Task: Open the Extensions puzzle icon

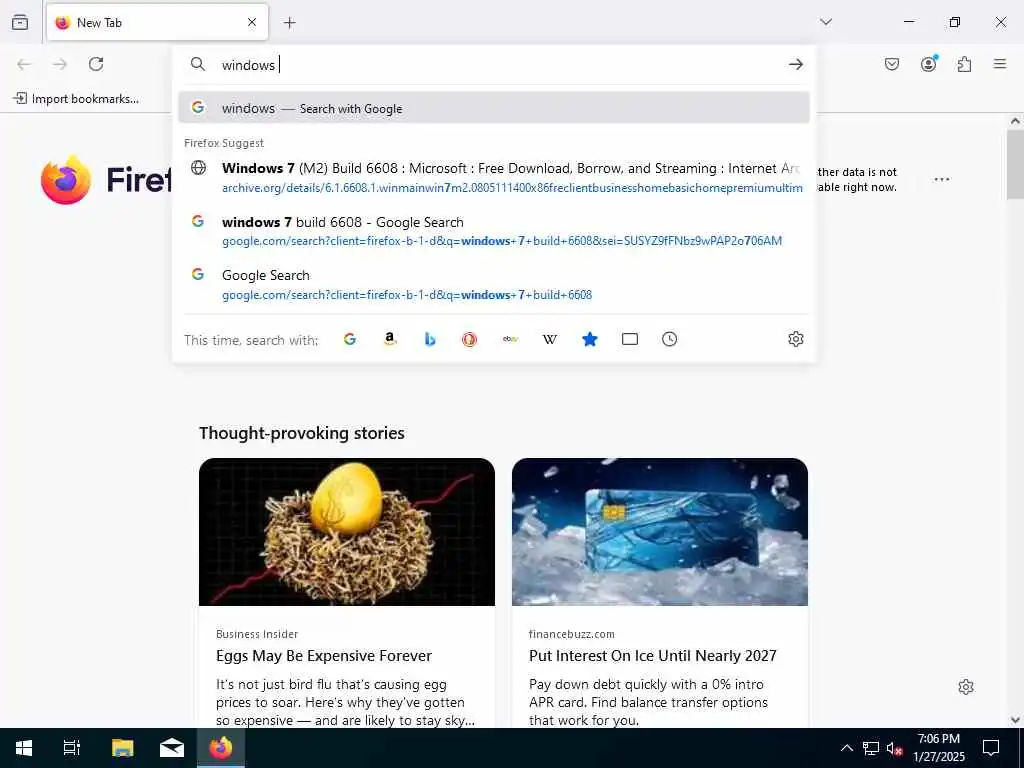Action: coord(965,64)
